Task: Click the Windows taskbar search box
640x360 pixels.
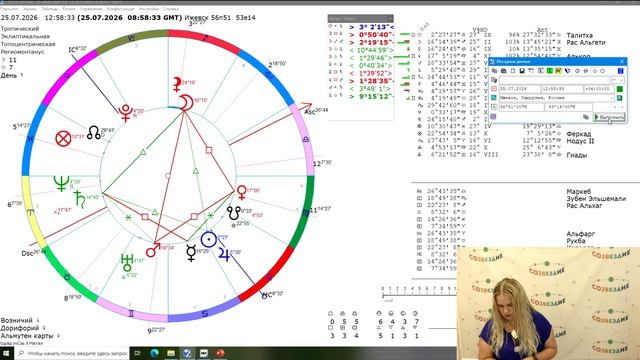Action: point(73,353)
